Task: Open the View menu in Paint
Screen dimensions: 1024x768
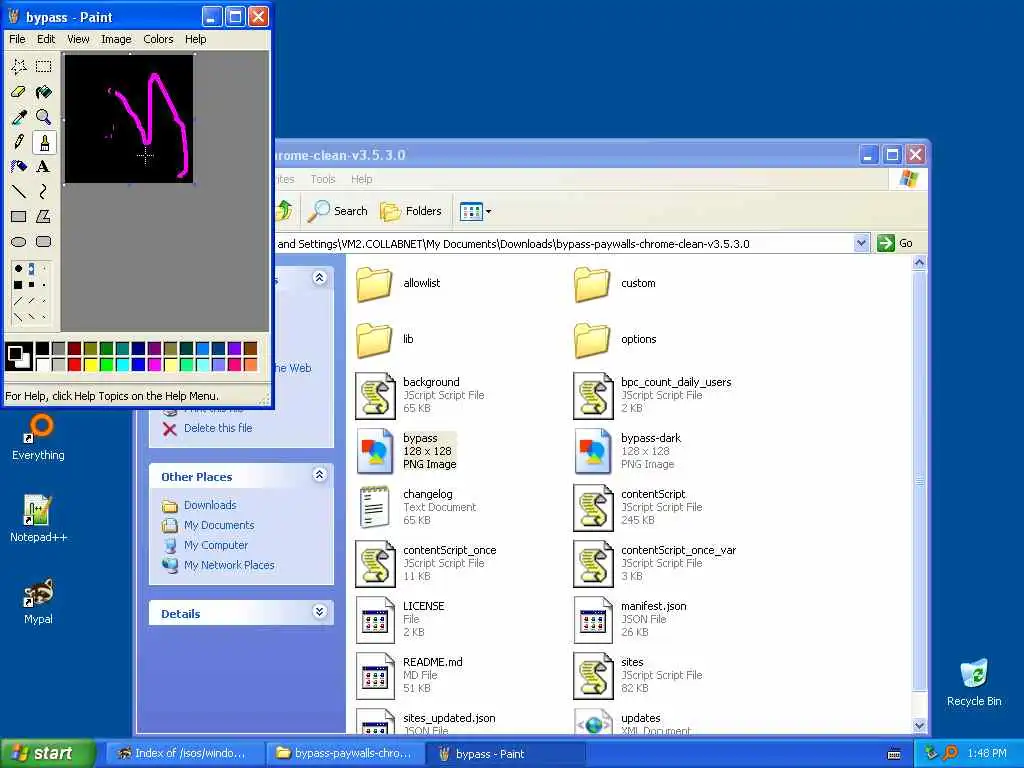Action: click(x=78, y=39)
